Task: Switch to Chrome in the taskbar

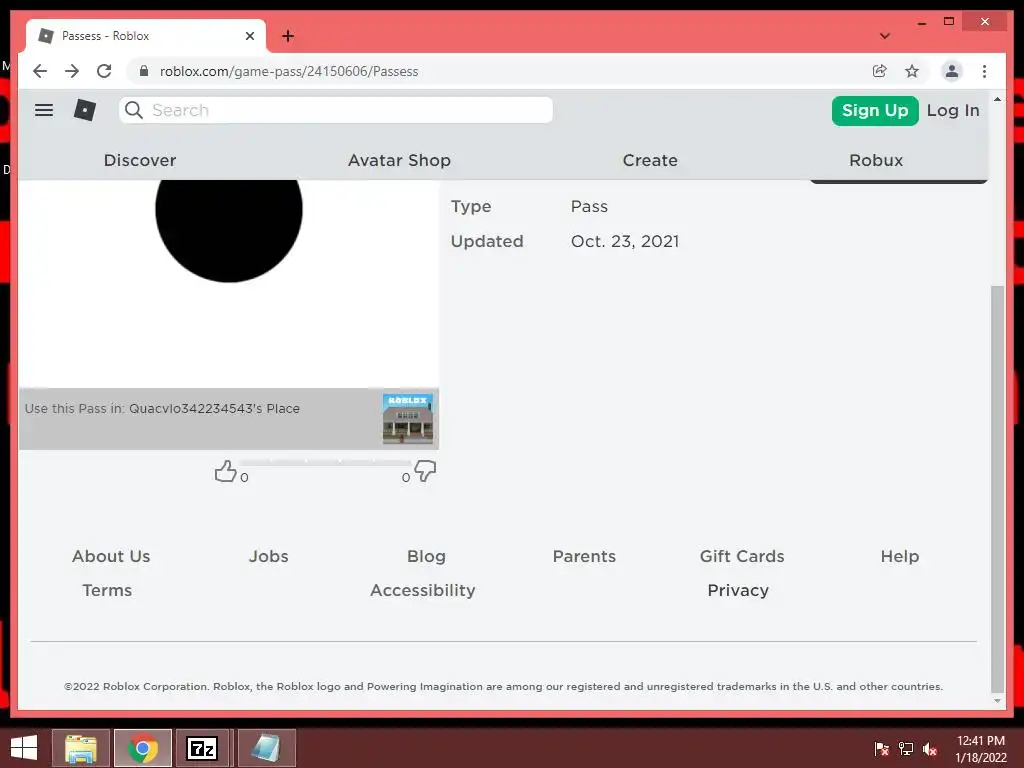Action: point(143,748)
